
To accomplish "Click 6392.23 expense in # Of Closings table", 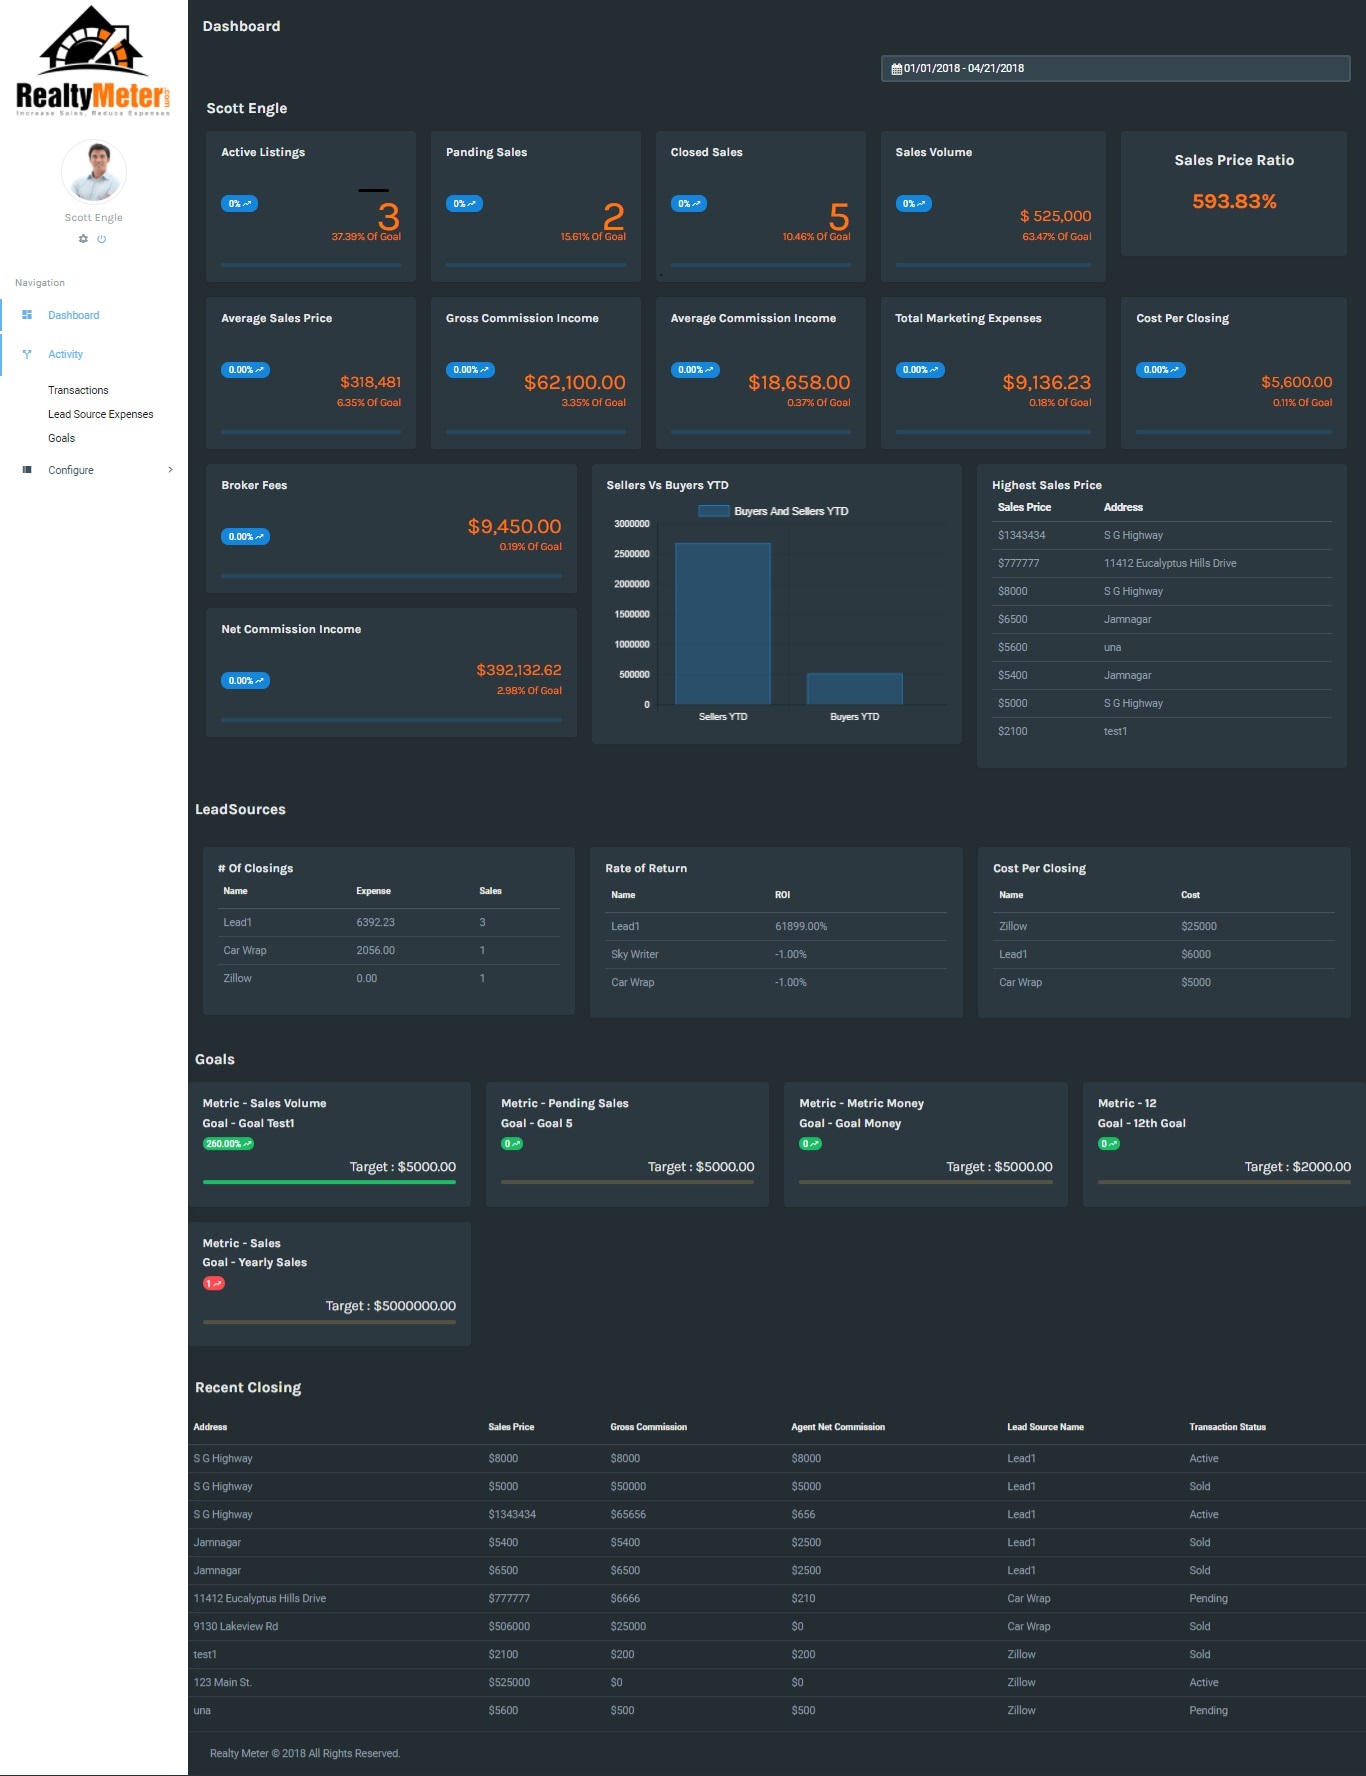I will point(376,922).
